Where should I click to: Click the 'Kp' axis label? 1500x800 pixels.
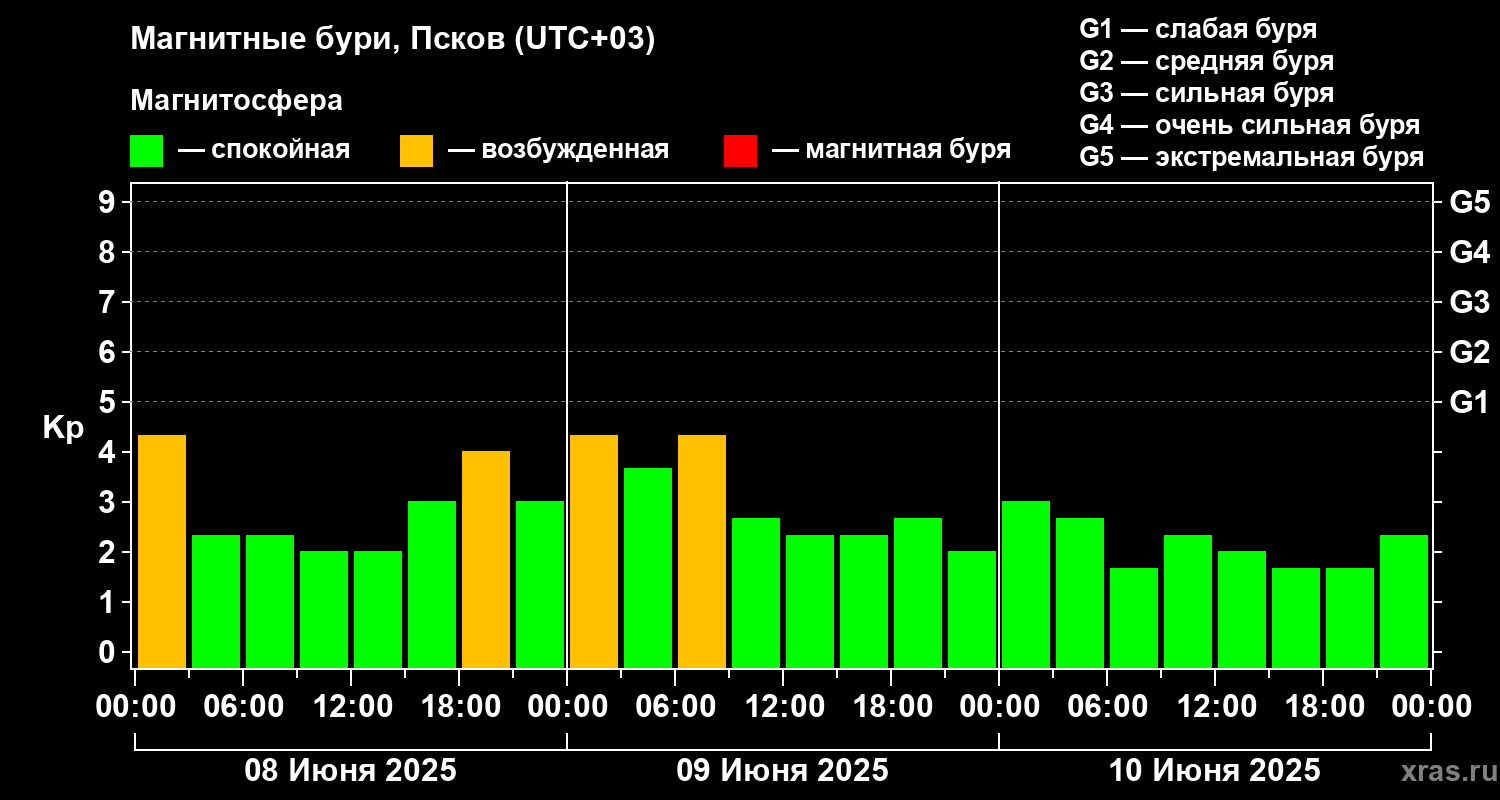coord(63,428)
